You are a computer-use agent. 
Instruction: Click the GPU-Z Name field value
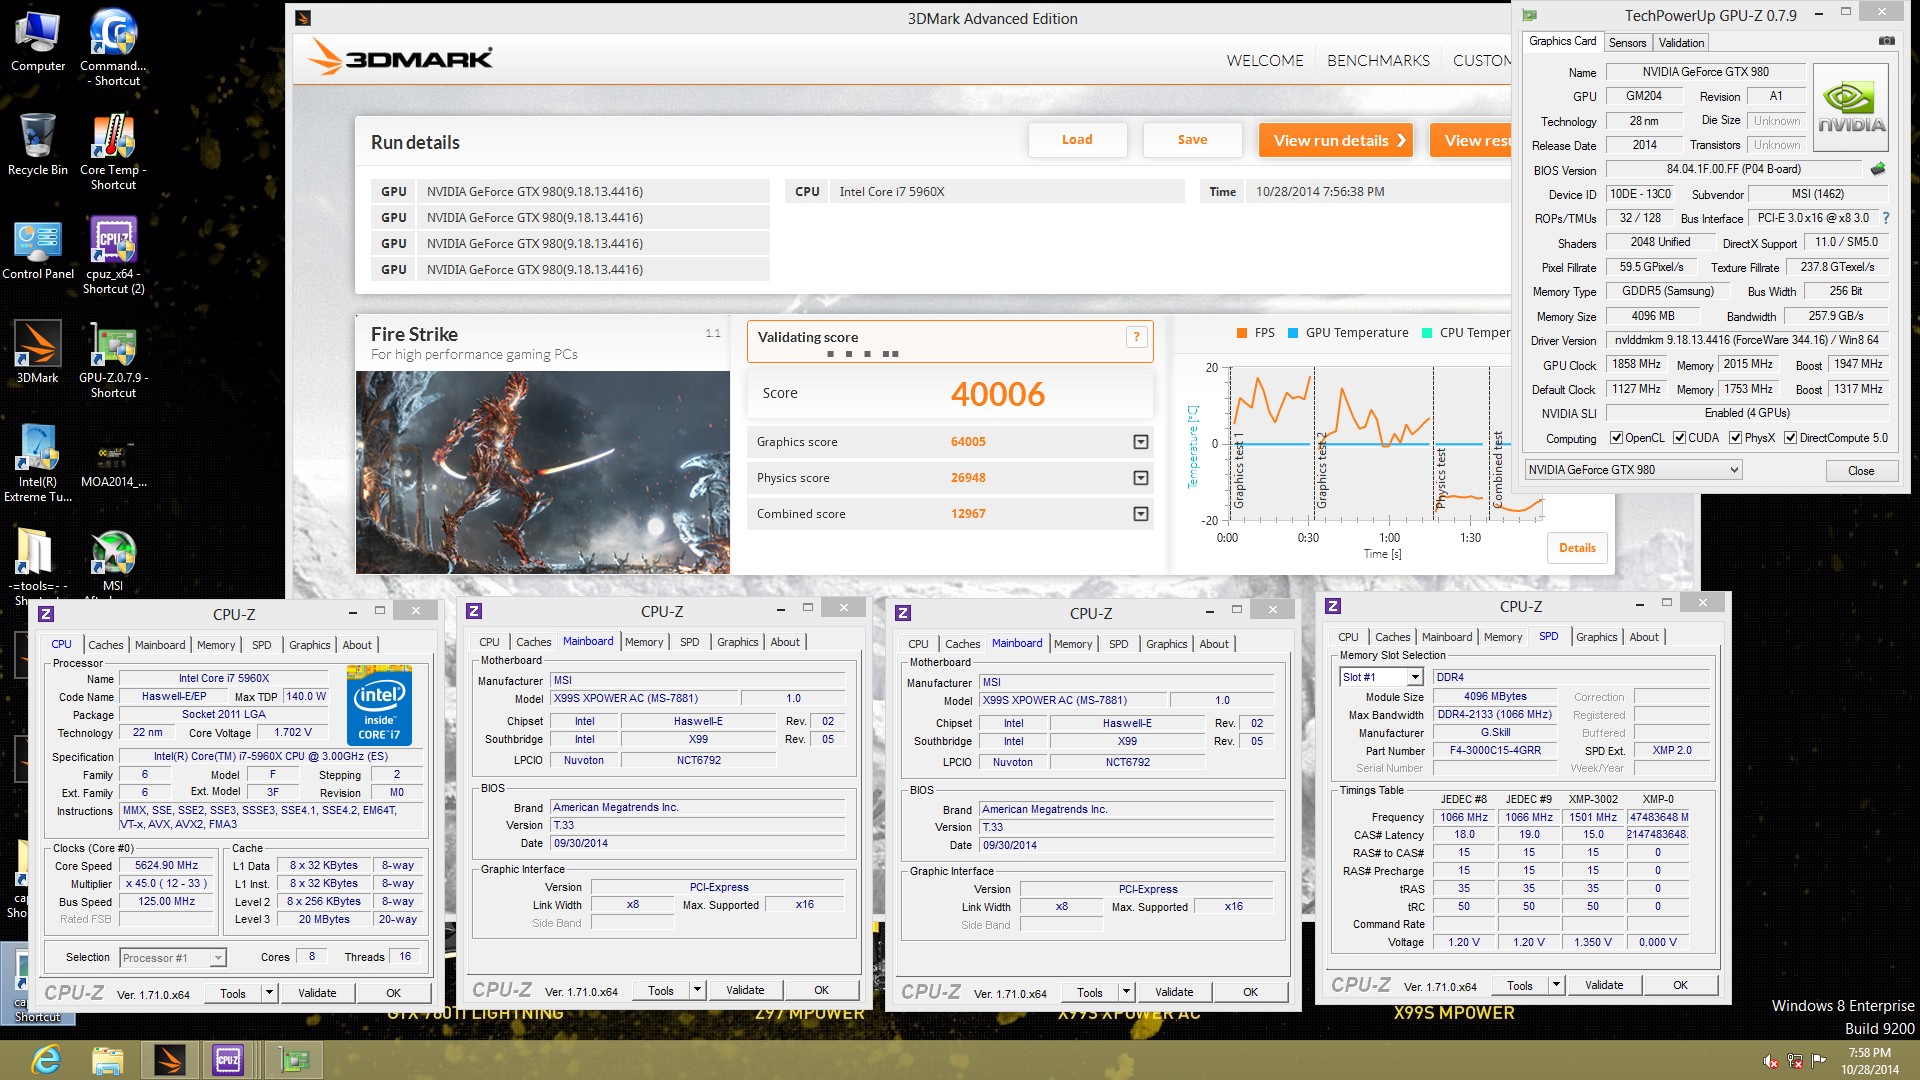[1705, 72]
